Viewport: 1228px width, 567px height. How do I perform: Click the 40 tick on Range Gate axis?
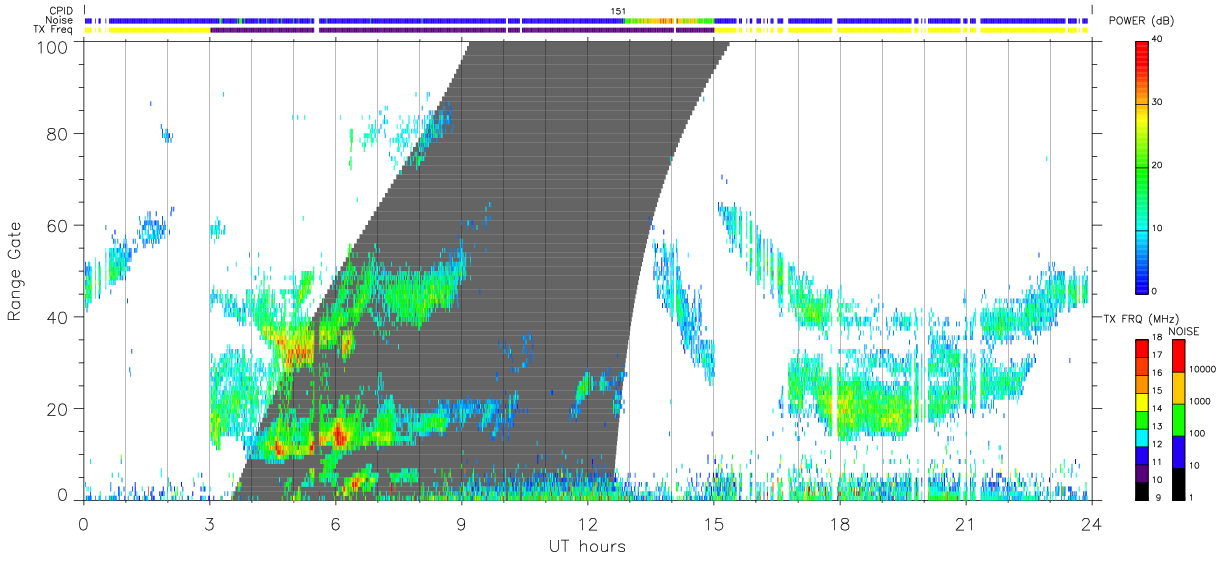pyautogui.click(x=58, y=317)
